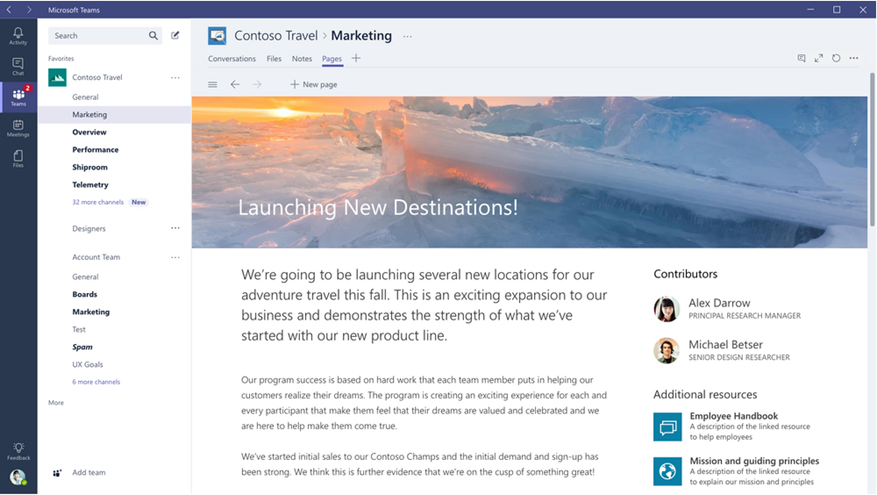Open Alex Darrow contributor profile
The height and width of the screenshot is (495, 877).
click(719, 303)
